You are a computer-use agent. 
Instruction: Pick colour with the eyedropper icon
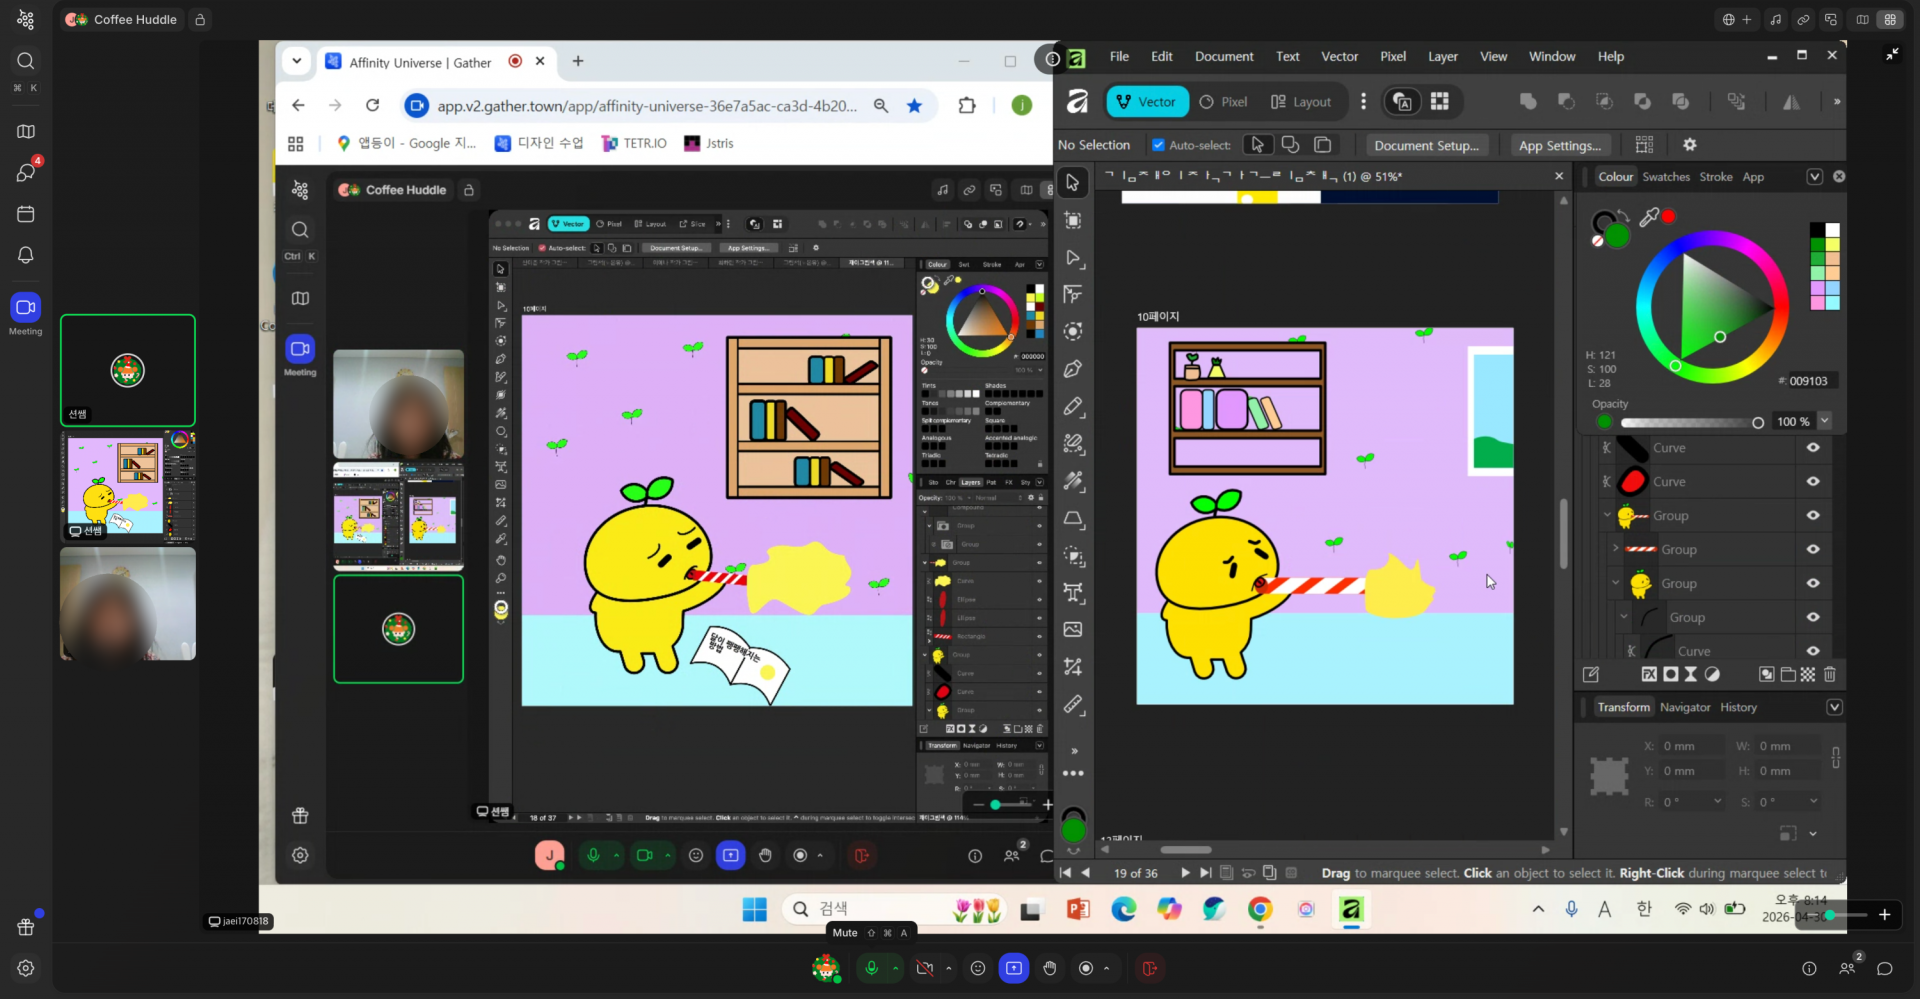pyautogui.click(x=1648, y=216)
